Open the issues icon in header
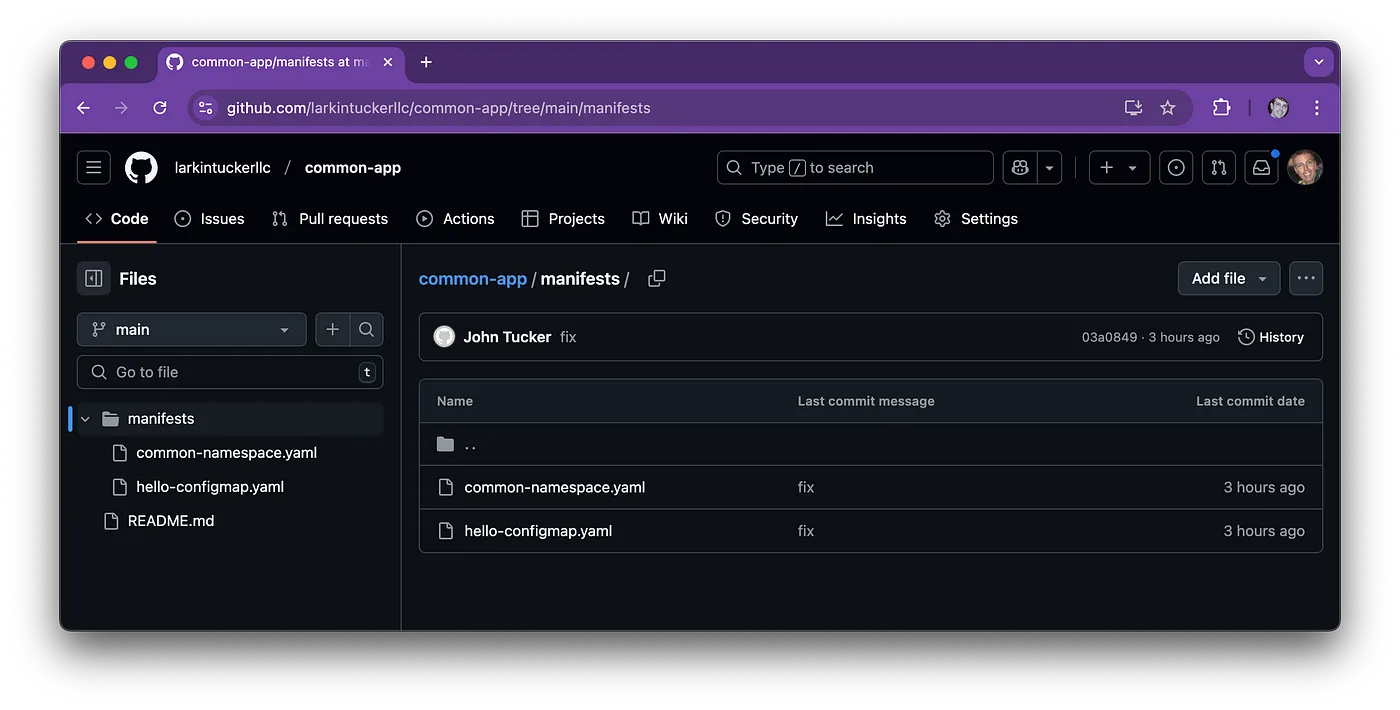Screen dimensions: 1400x710 1176,168
